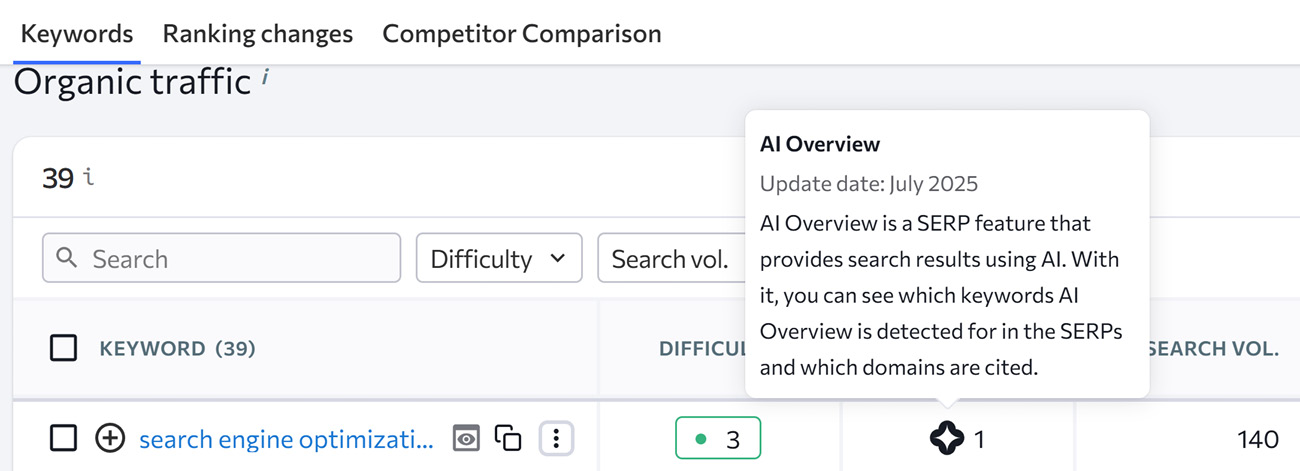Open the three-dot menu for the keyword row
The width and height of the screenshot is (1300, 471).
(556, 438)
